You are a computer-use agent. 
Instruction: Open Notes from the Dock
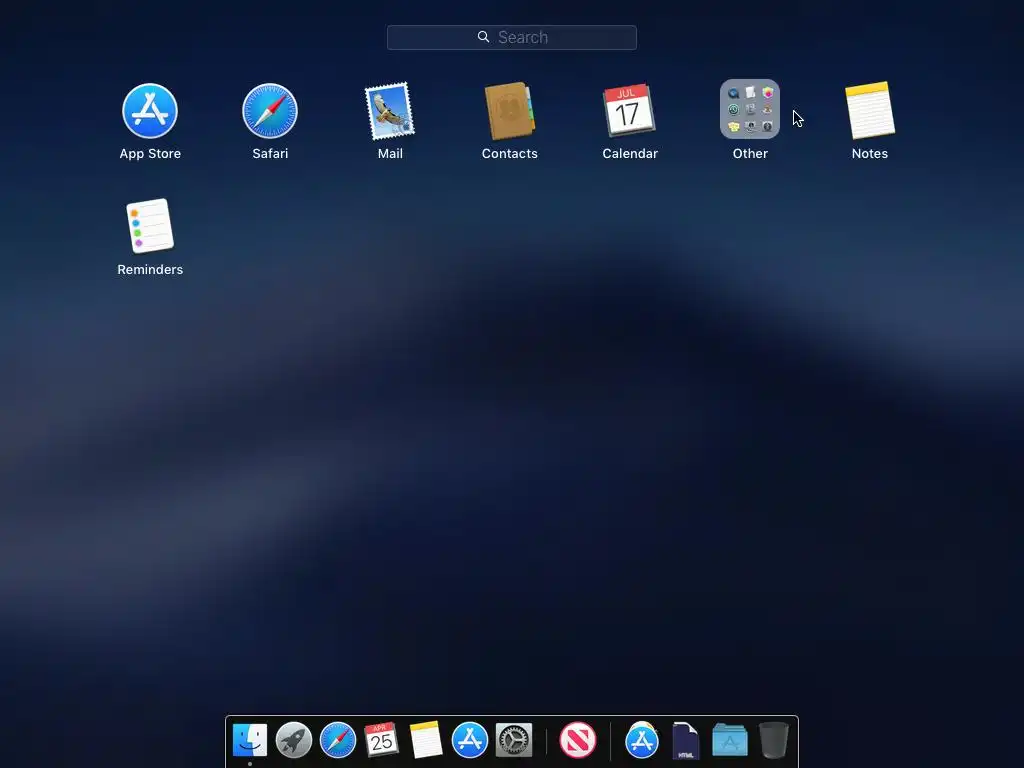[x=426, y=740]
